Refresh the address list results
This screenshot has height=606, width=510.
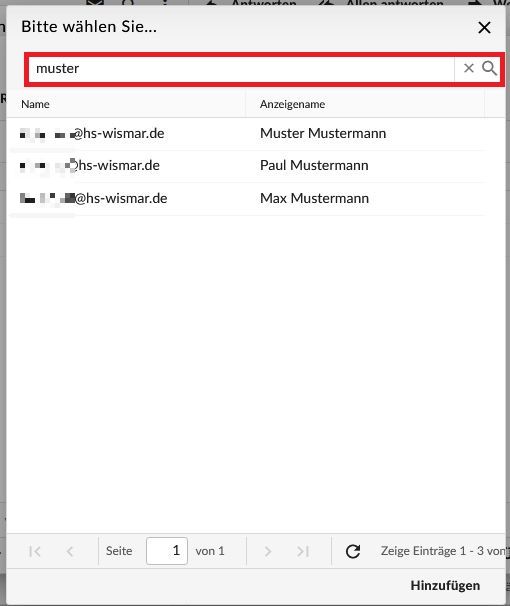pyautogui.click(x=353, y=551)
